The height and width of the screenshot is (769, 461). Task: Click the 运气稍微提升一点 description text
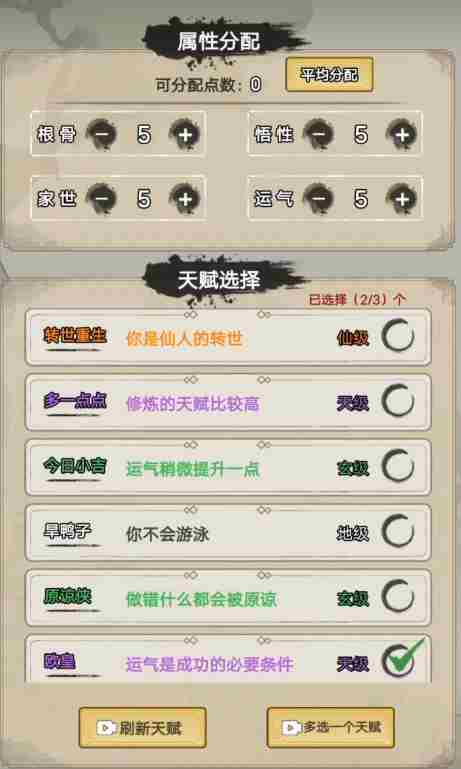pos(193,469)
